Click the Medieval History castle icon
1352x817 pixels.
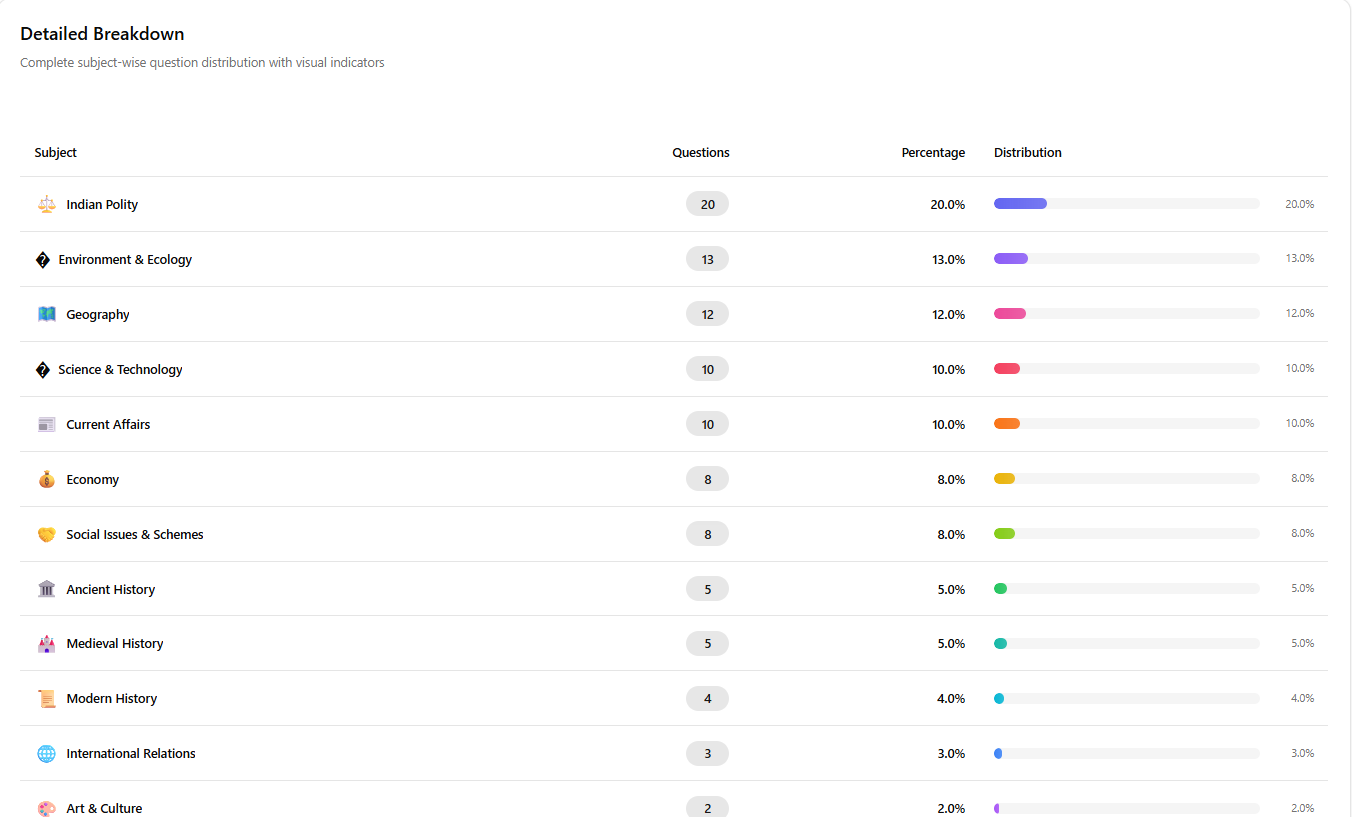coord(47,644)
